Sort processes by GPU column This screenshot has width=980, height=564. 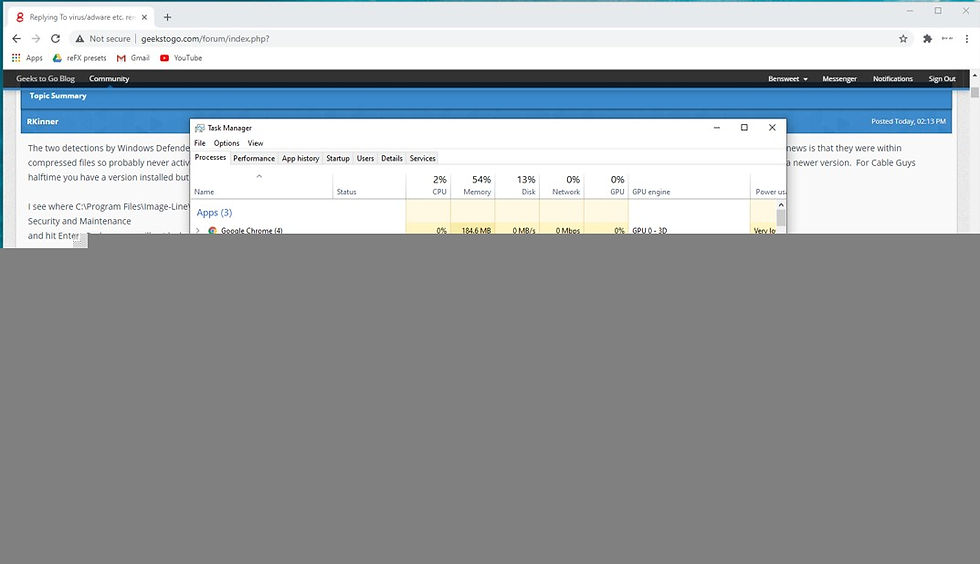(x=606, y=186)
